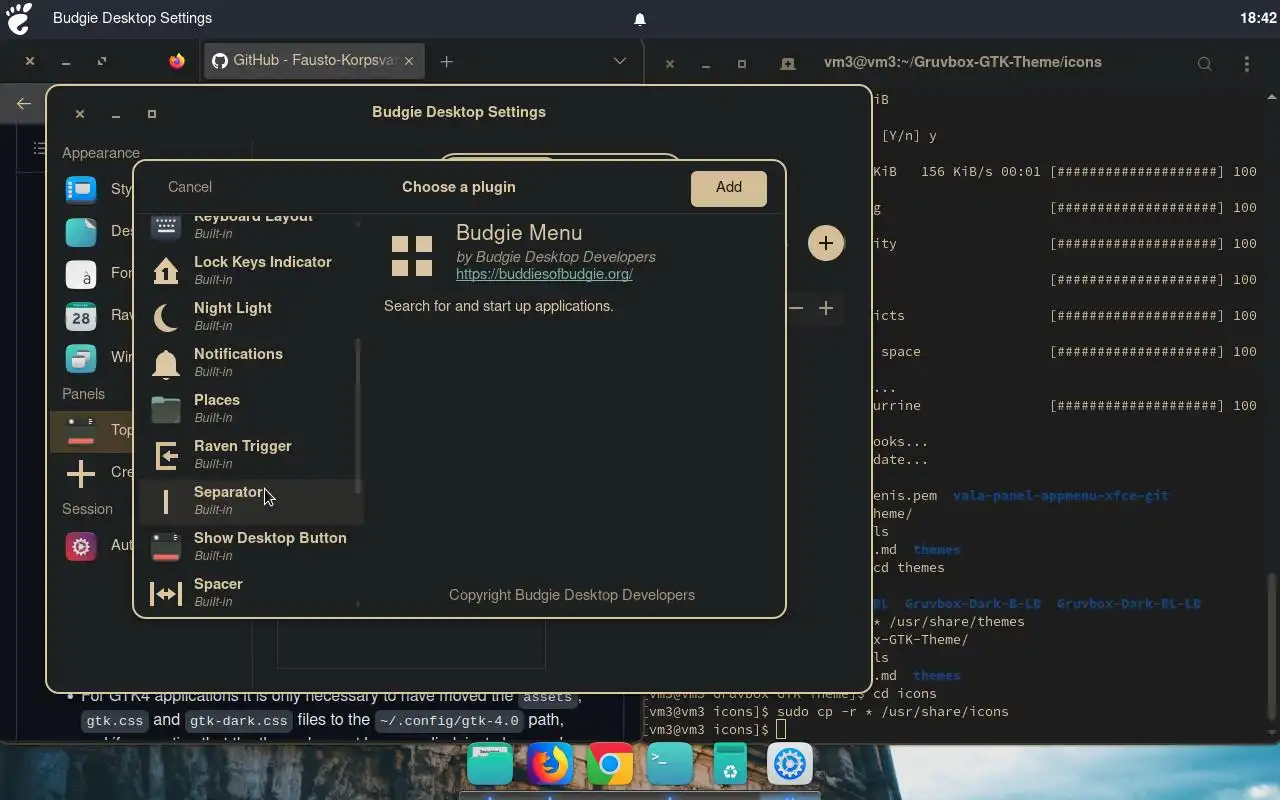The image size is (1280, 800).
Task: Open the Firefox tab list chevron
Action: (620, 61)
